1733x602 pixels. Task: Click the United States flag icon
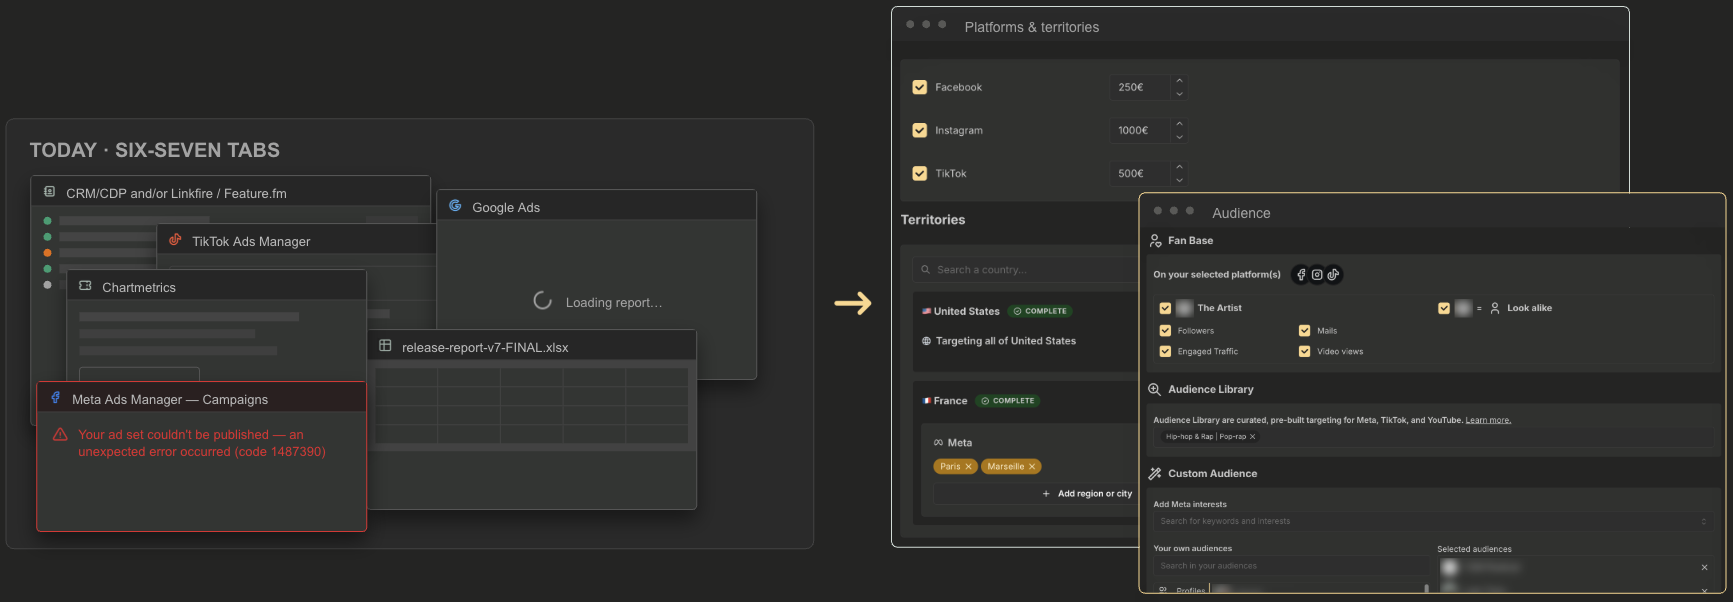[927, 311]
